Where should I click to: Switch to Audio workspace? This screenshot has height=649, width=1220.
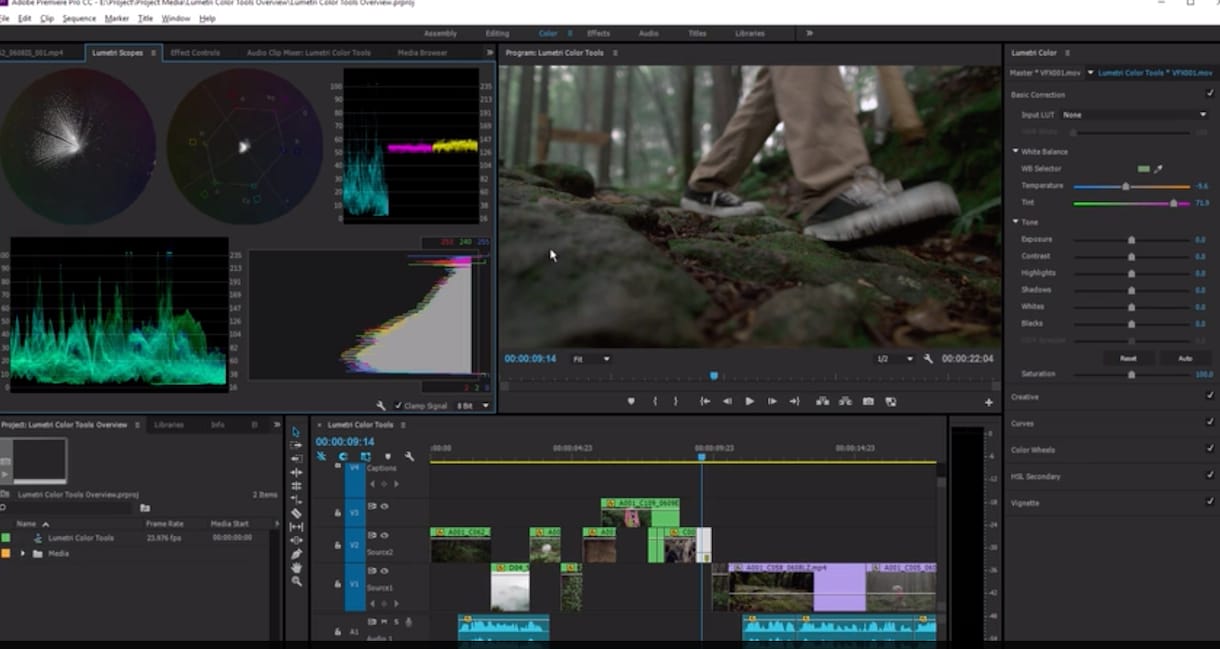pos(648,33)
